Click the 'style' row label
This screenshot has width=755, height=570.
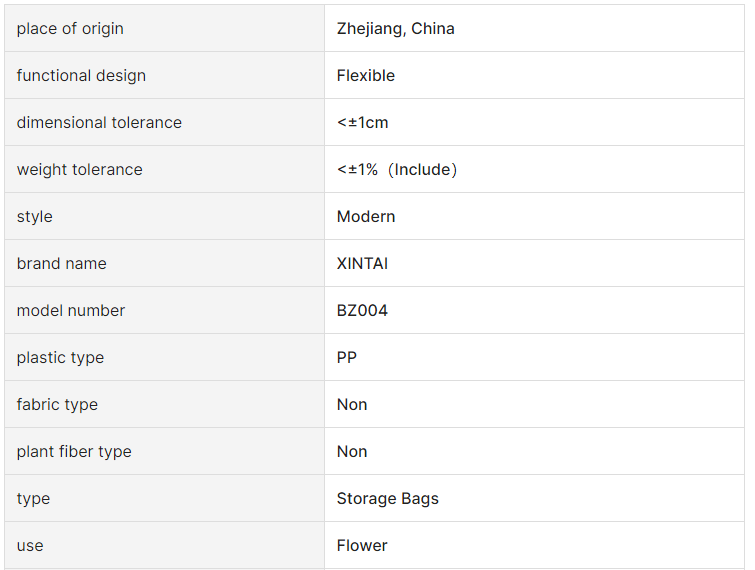(x=35, y=217)
